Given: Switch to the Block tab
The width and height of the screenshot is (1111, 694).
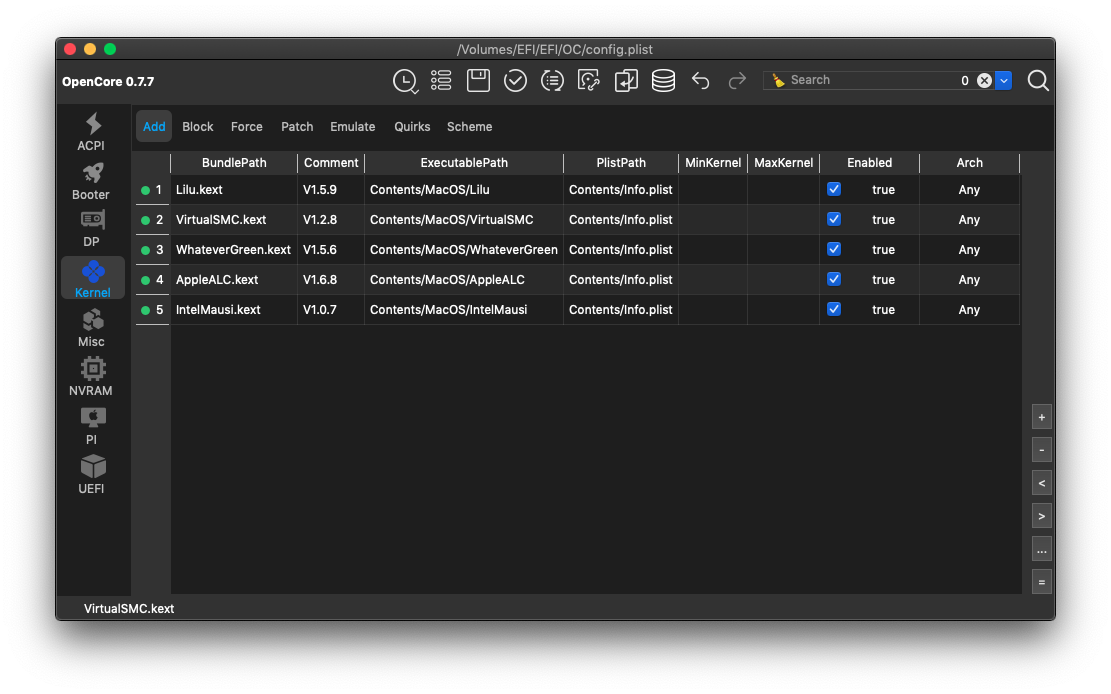Looking at the screenshot, I should [x=198, y=127].
